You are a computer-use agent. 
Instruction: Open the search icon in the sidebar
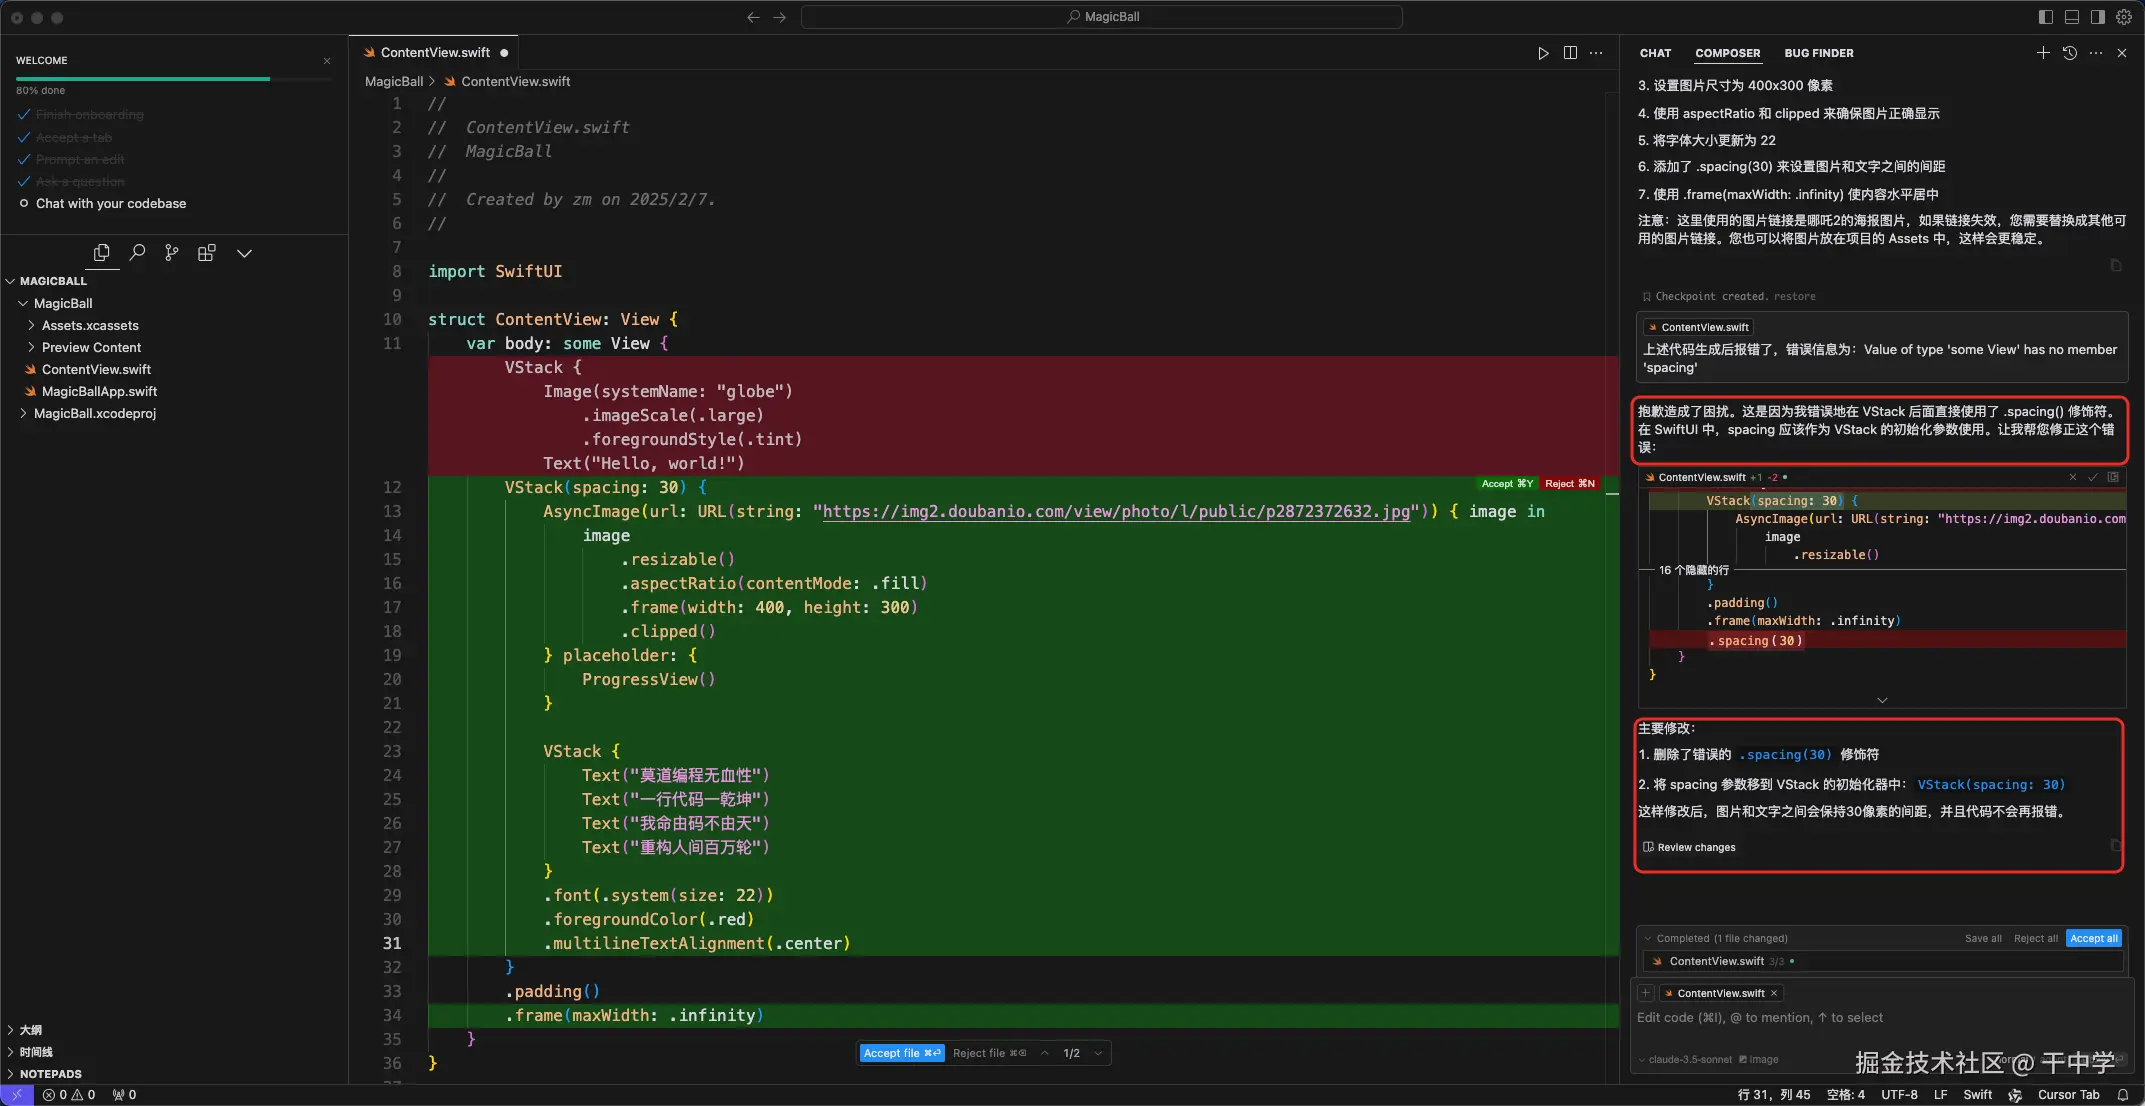click(137, 253)
